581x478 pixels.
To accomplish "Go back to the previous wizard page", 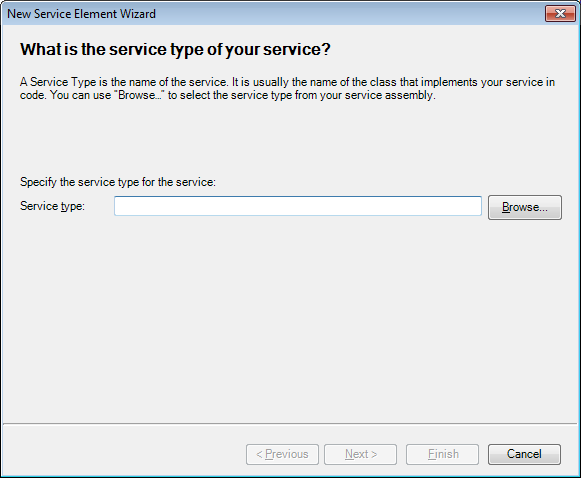I will [x=282, y=454].
